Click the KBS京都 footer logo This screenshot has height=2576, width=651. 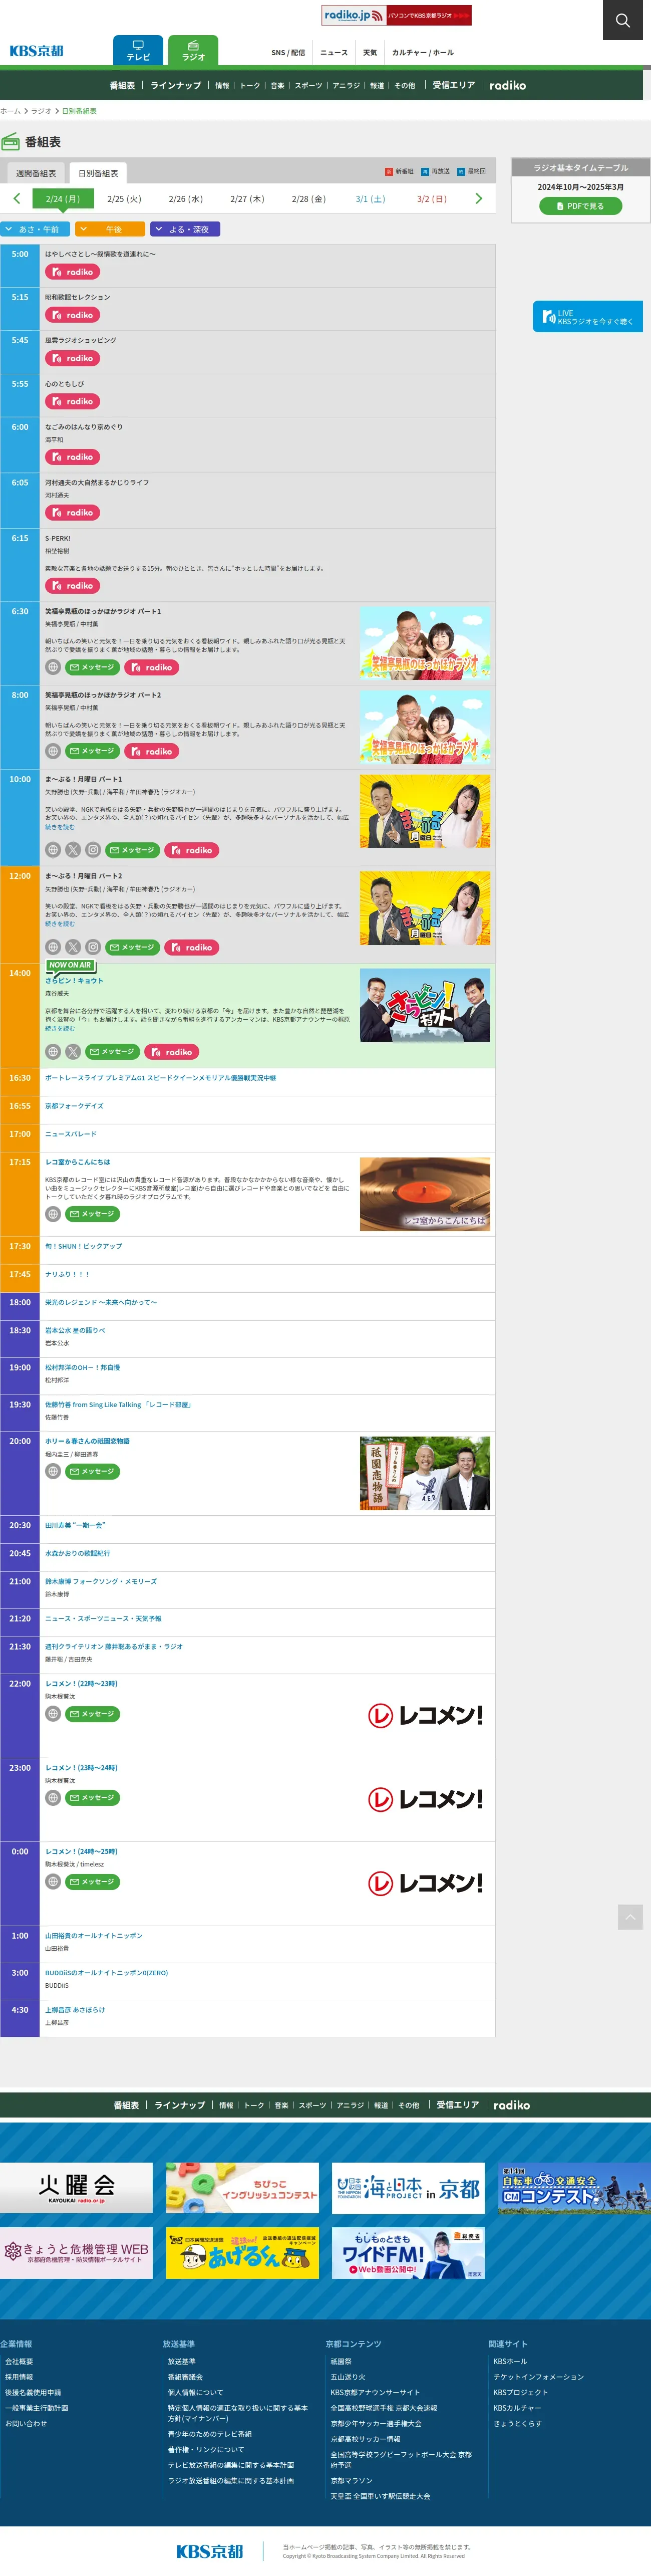[x=210, y=2551]
